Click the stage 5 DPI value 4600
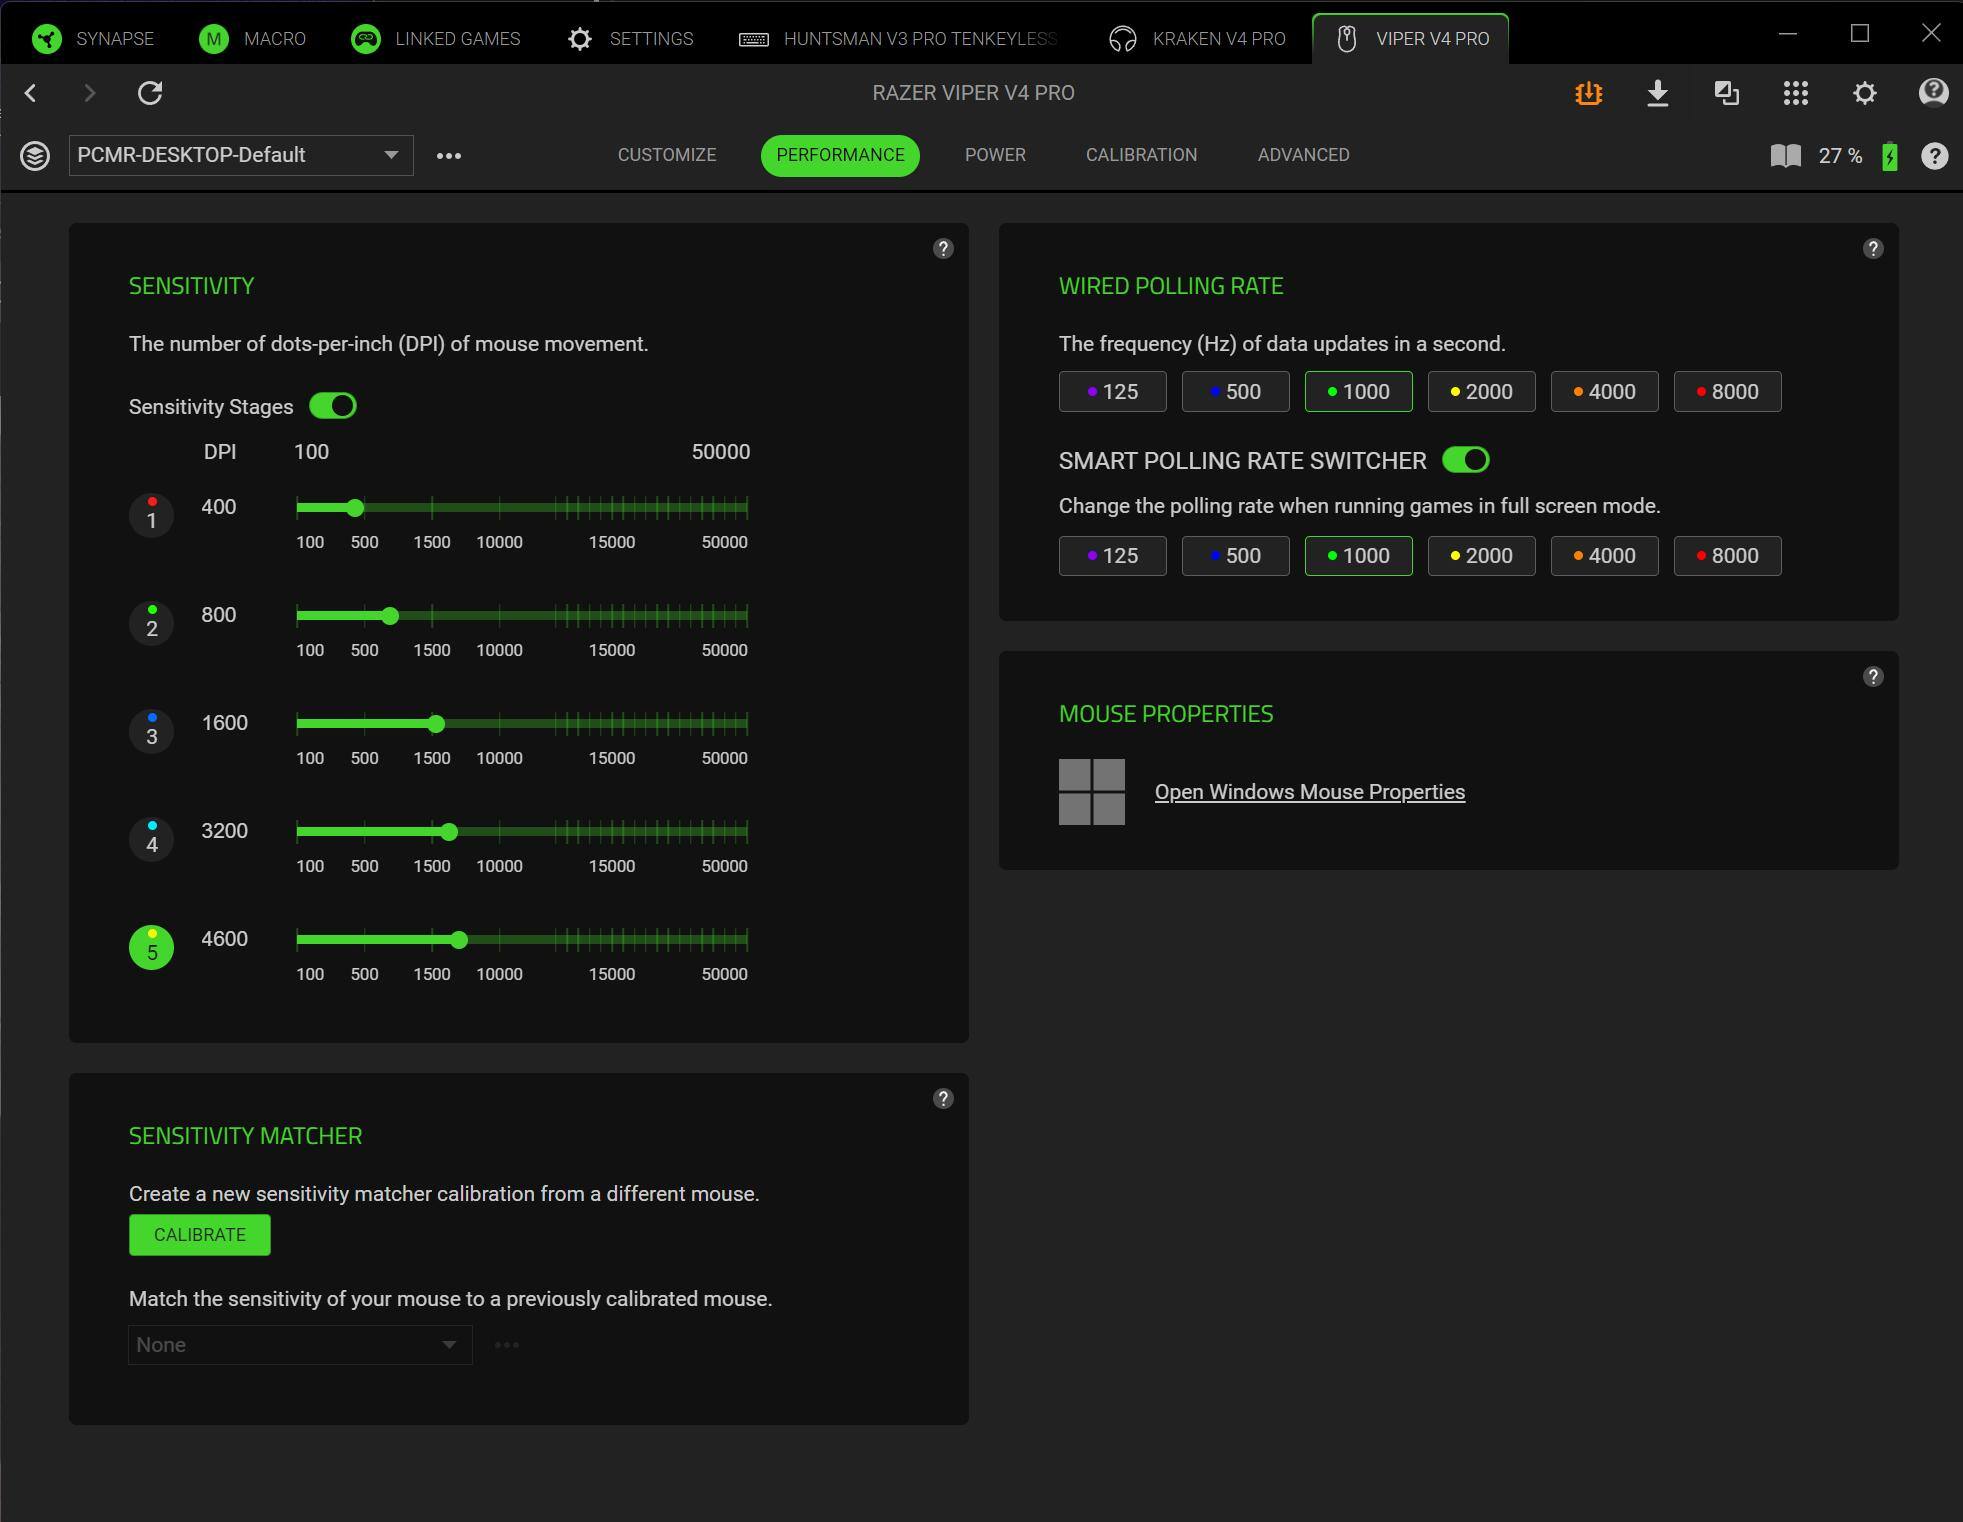This screenshot has width=1963, height=1522. pyautogui.click(x=225, y=939)
